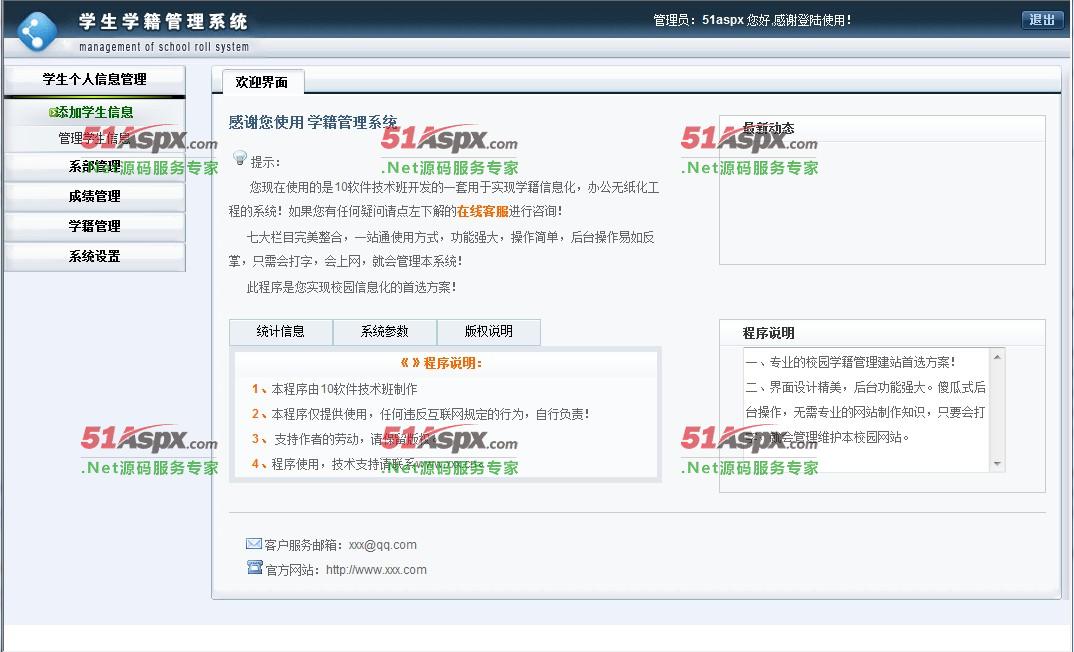The height and width of the screenshot is (652, 1074).
Task: Click line 1、本程序由10软件技术班制作
Action: point(334,389)
